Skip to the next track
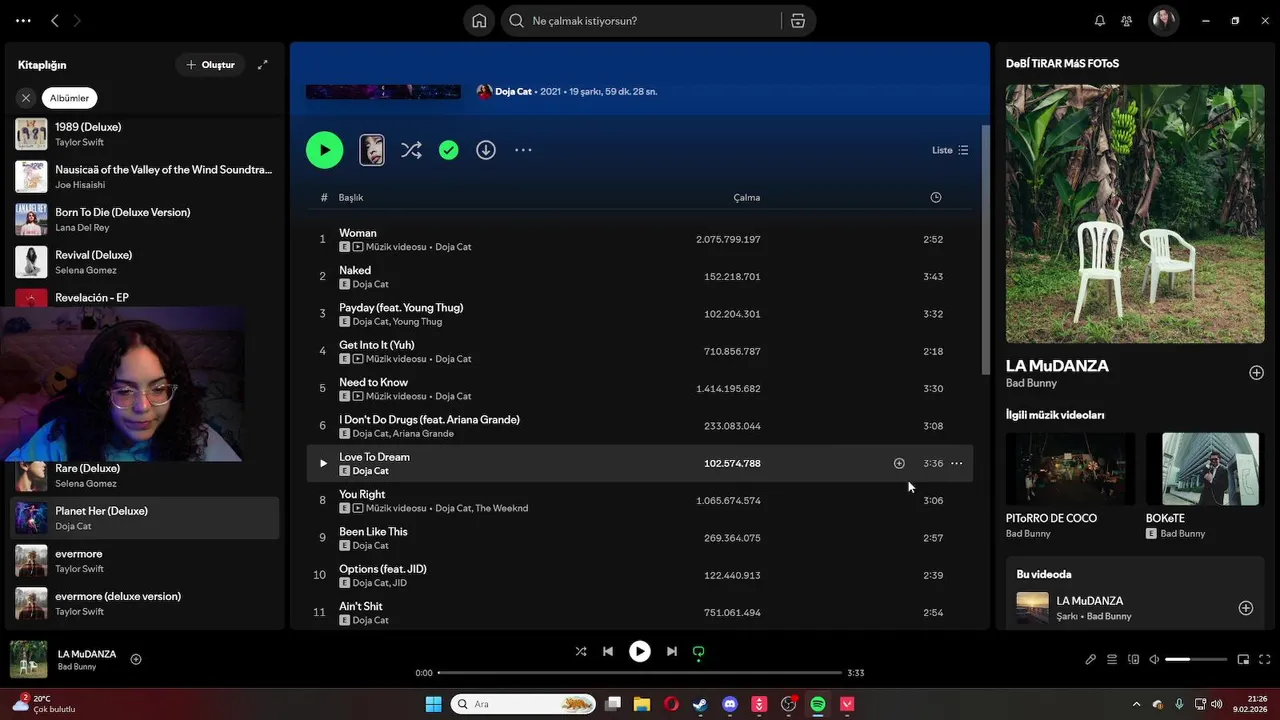Screen dimensions: 1280x720 (672, 651)
